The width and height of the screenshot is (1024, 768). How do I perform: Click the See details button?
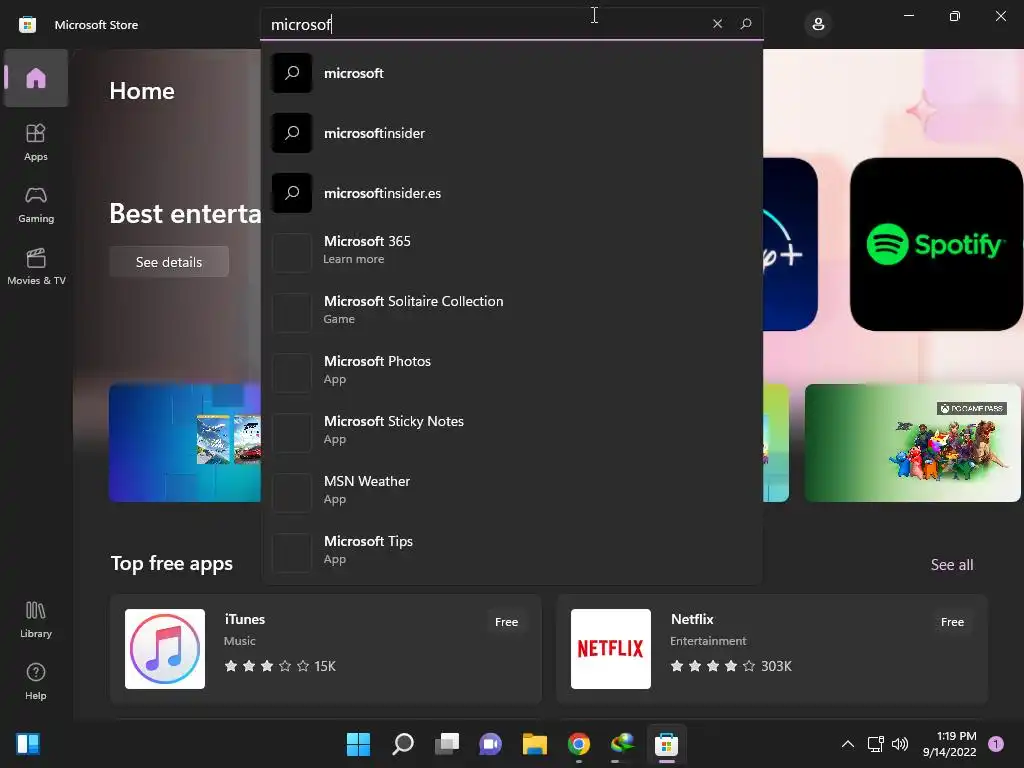169,262
